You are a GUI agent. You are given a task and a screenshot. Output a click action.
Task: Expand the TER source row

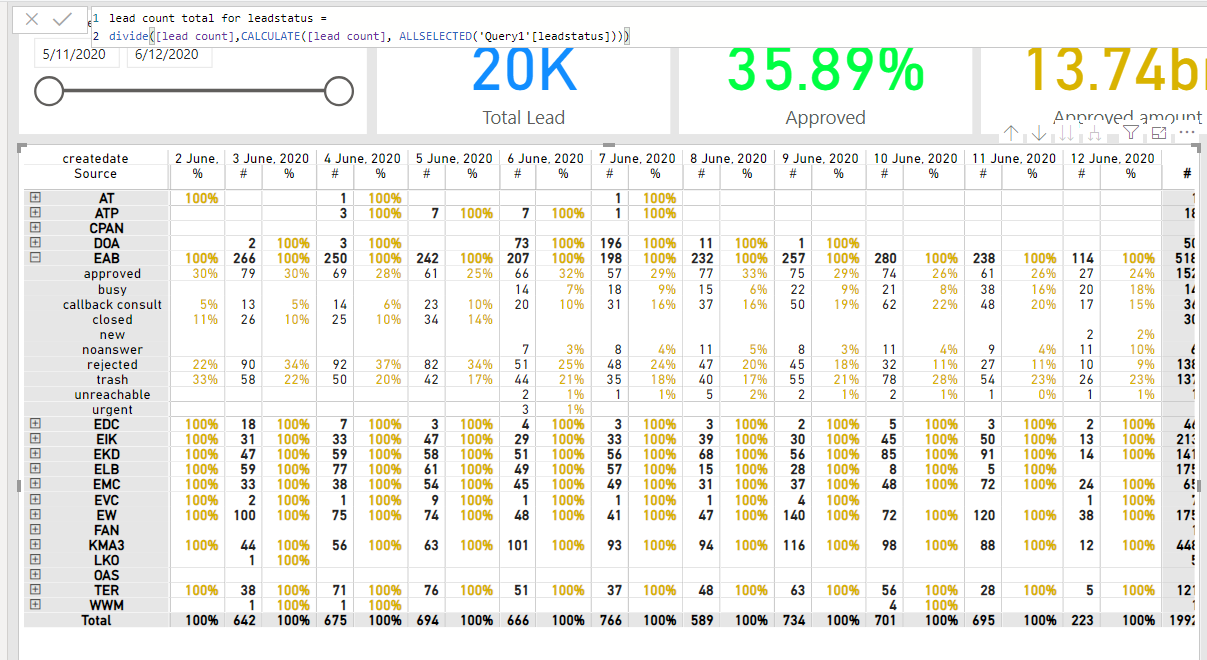tap(36, 590)
